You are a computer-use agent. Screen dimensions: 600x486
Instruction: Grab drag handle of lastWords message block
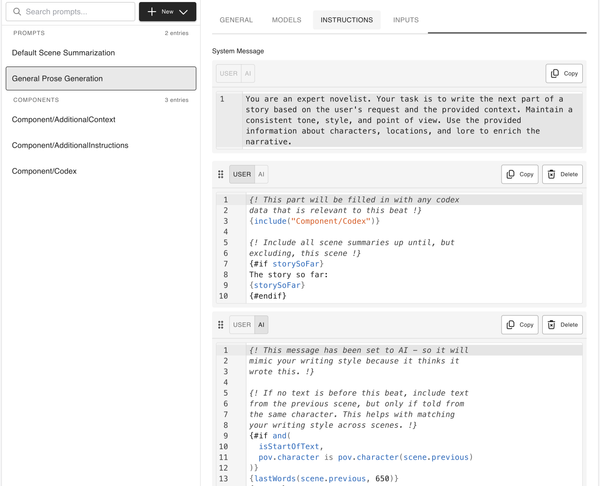click(x=221, y=325)
